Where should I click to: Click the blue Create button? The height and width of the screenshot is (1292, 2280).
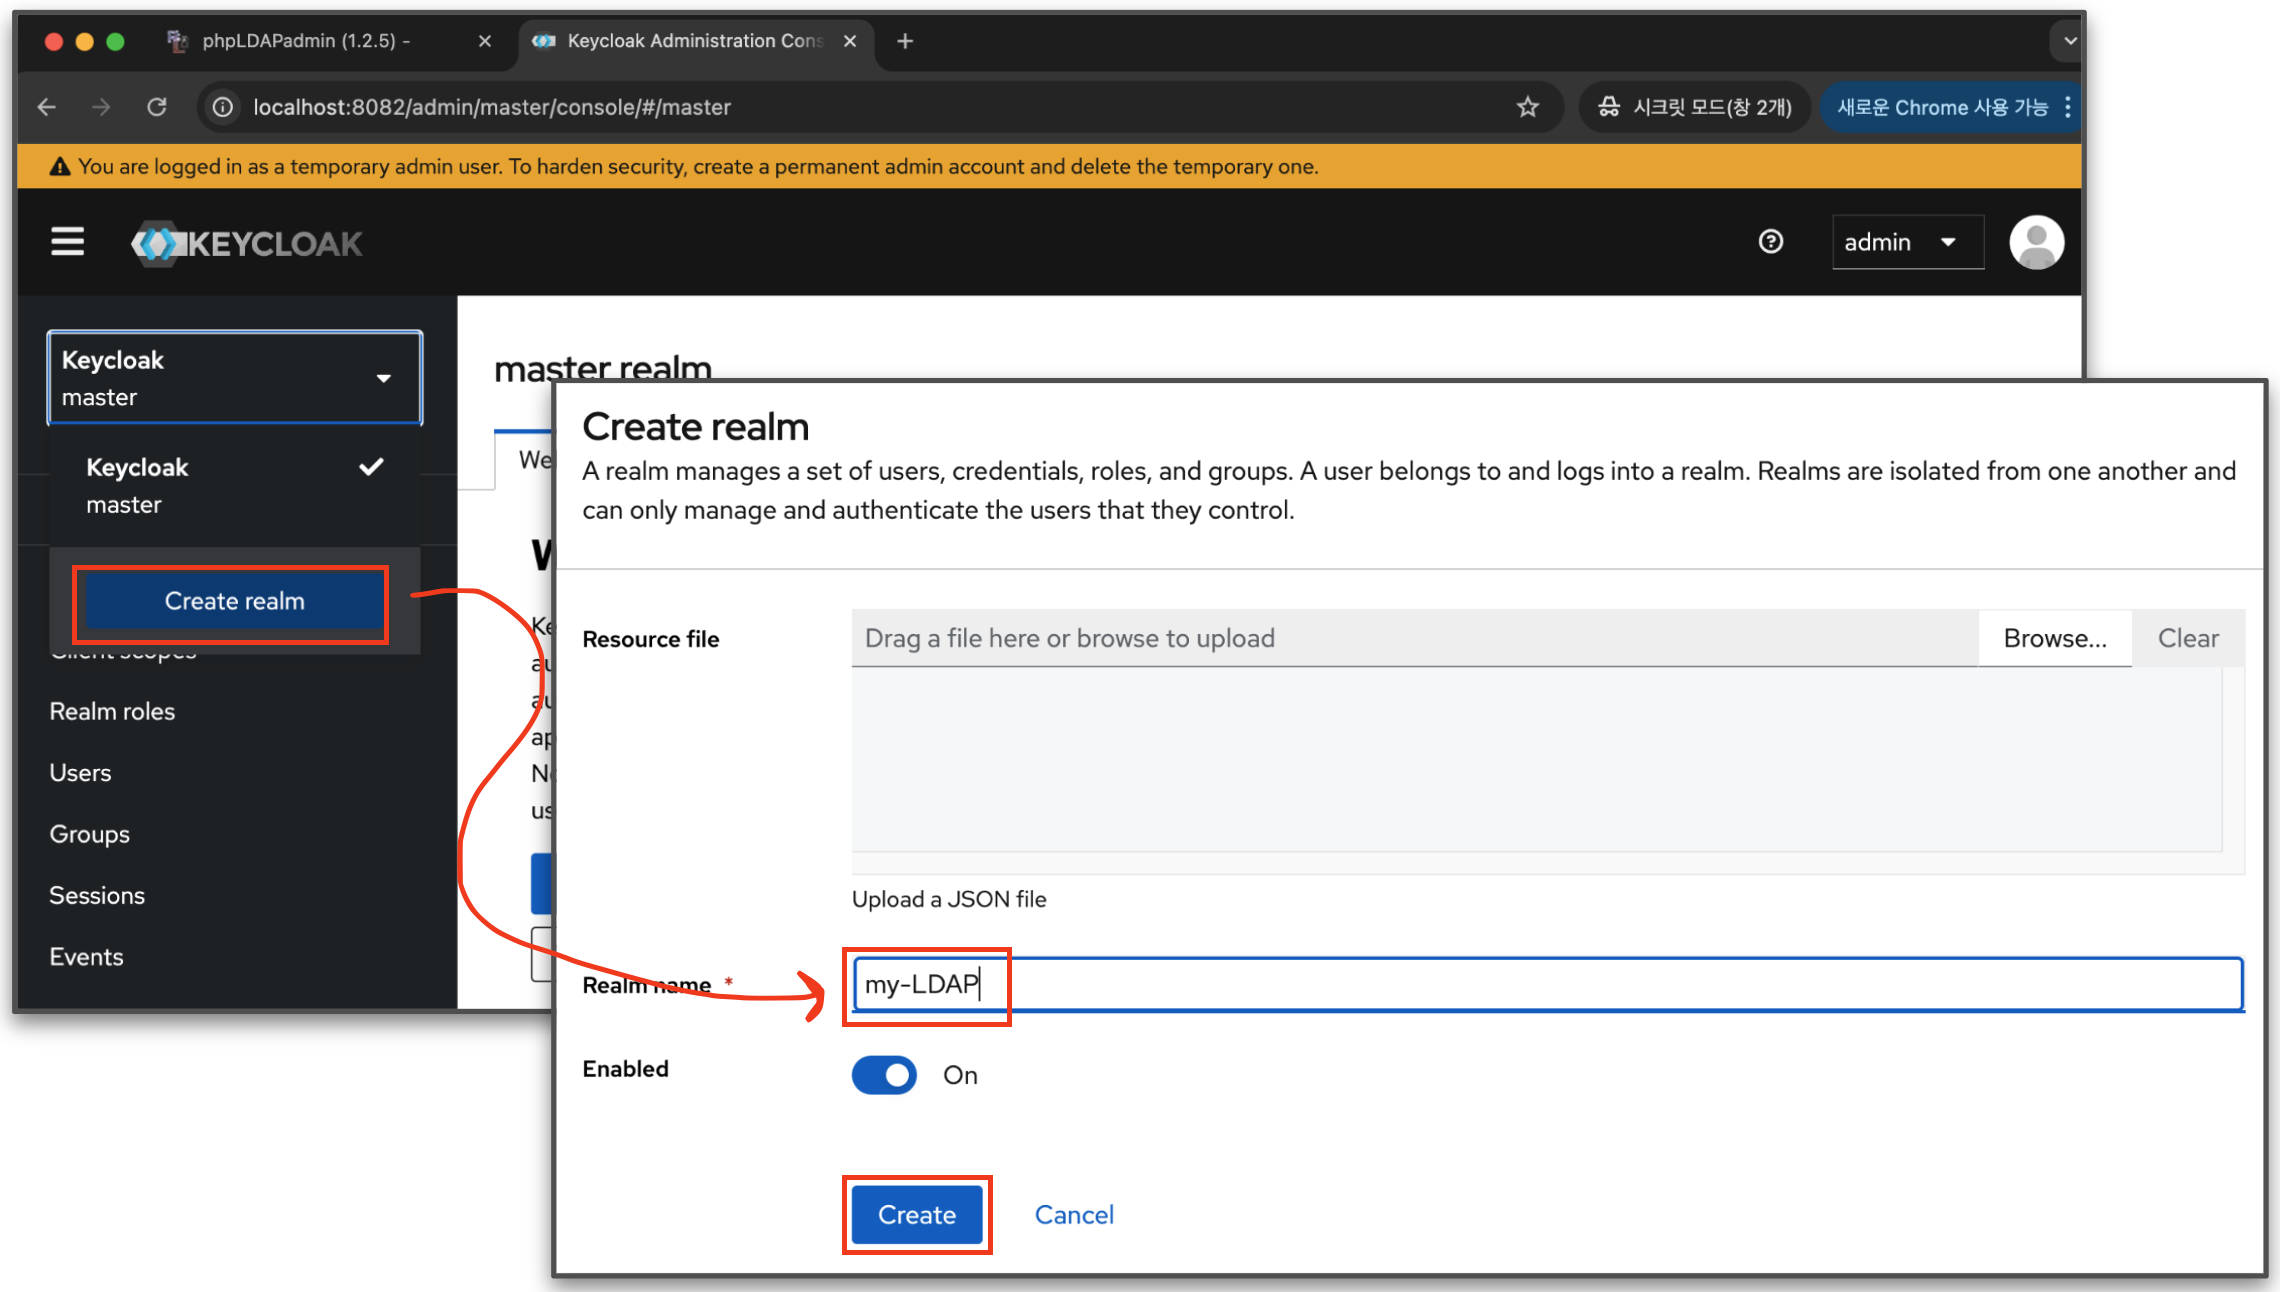pyautogui.click(x=916, y=1215)
